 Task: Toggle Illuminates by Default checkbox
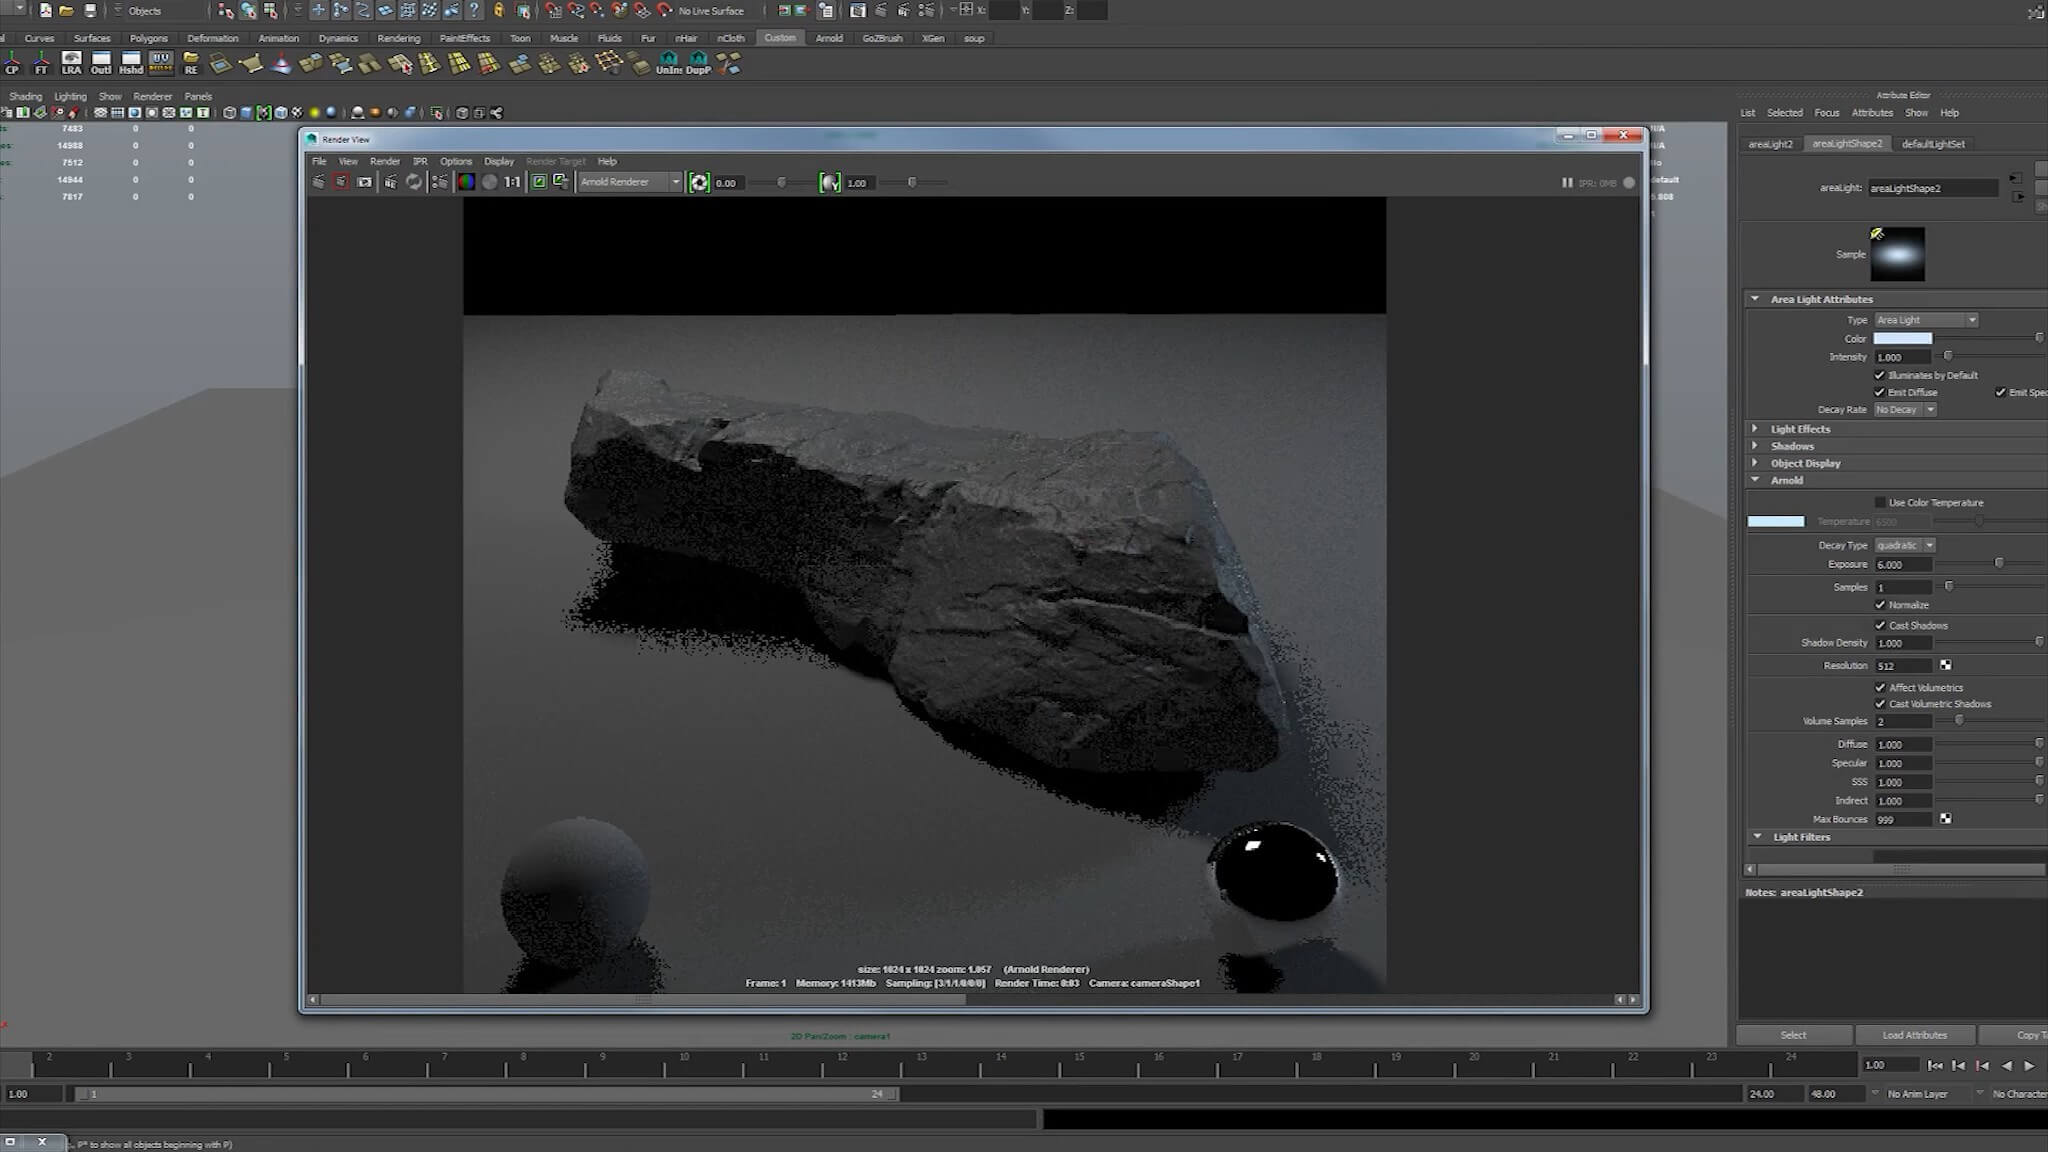[1879, 375]
